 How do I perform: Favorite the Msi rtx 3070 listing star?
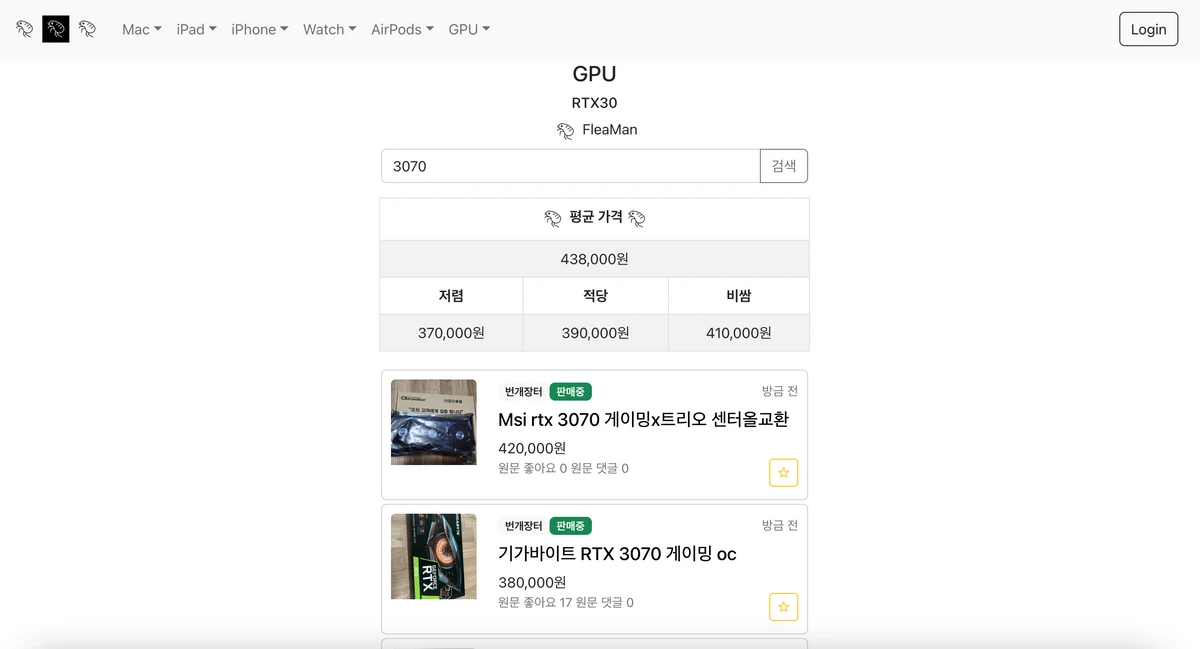(x=784, y=473)
